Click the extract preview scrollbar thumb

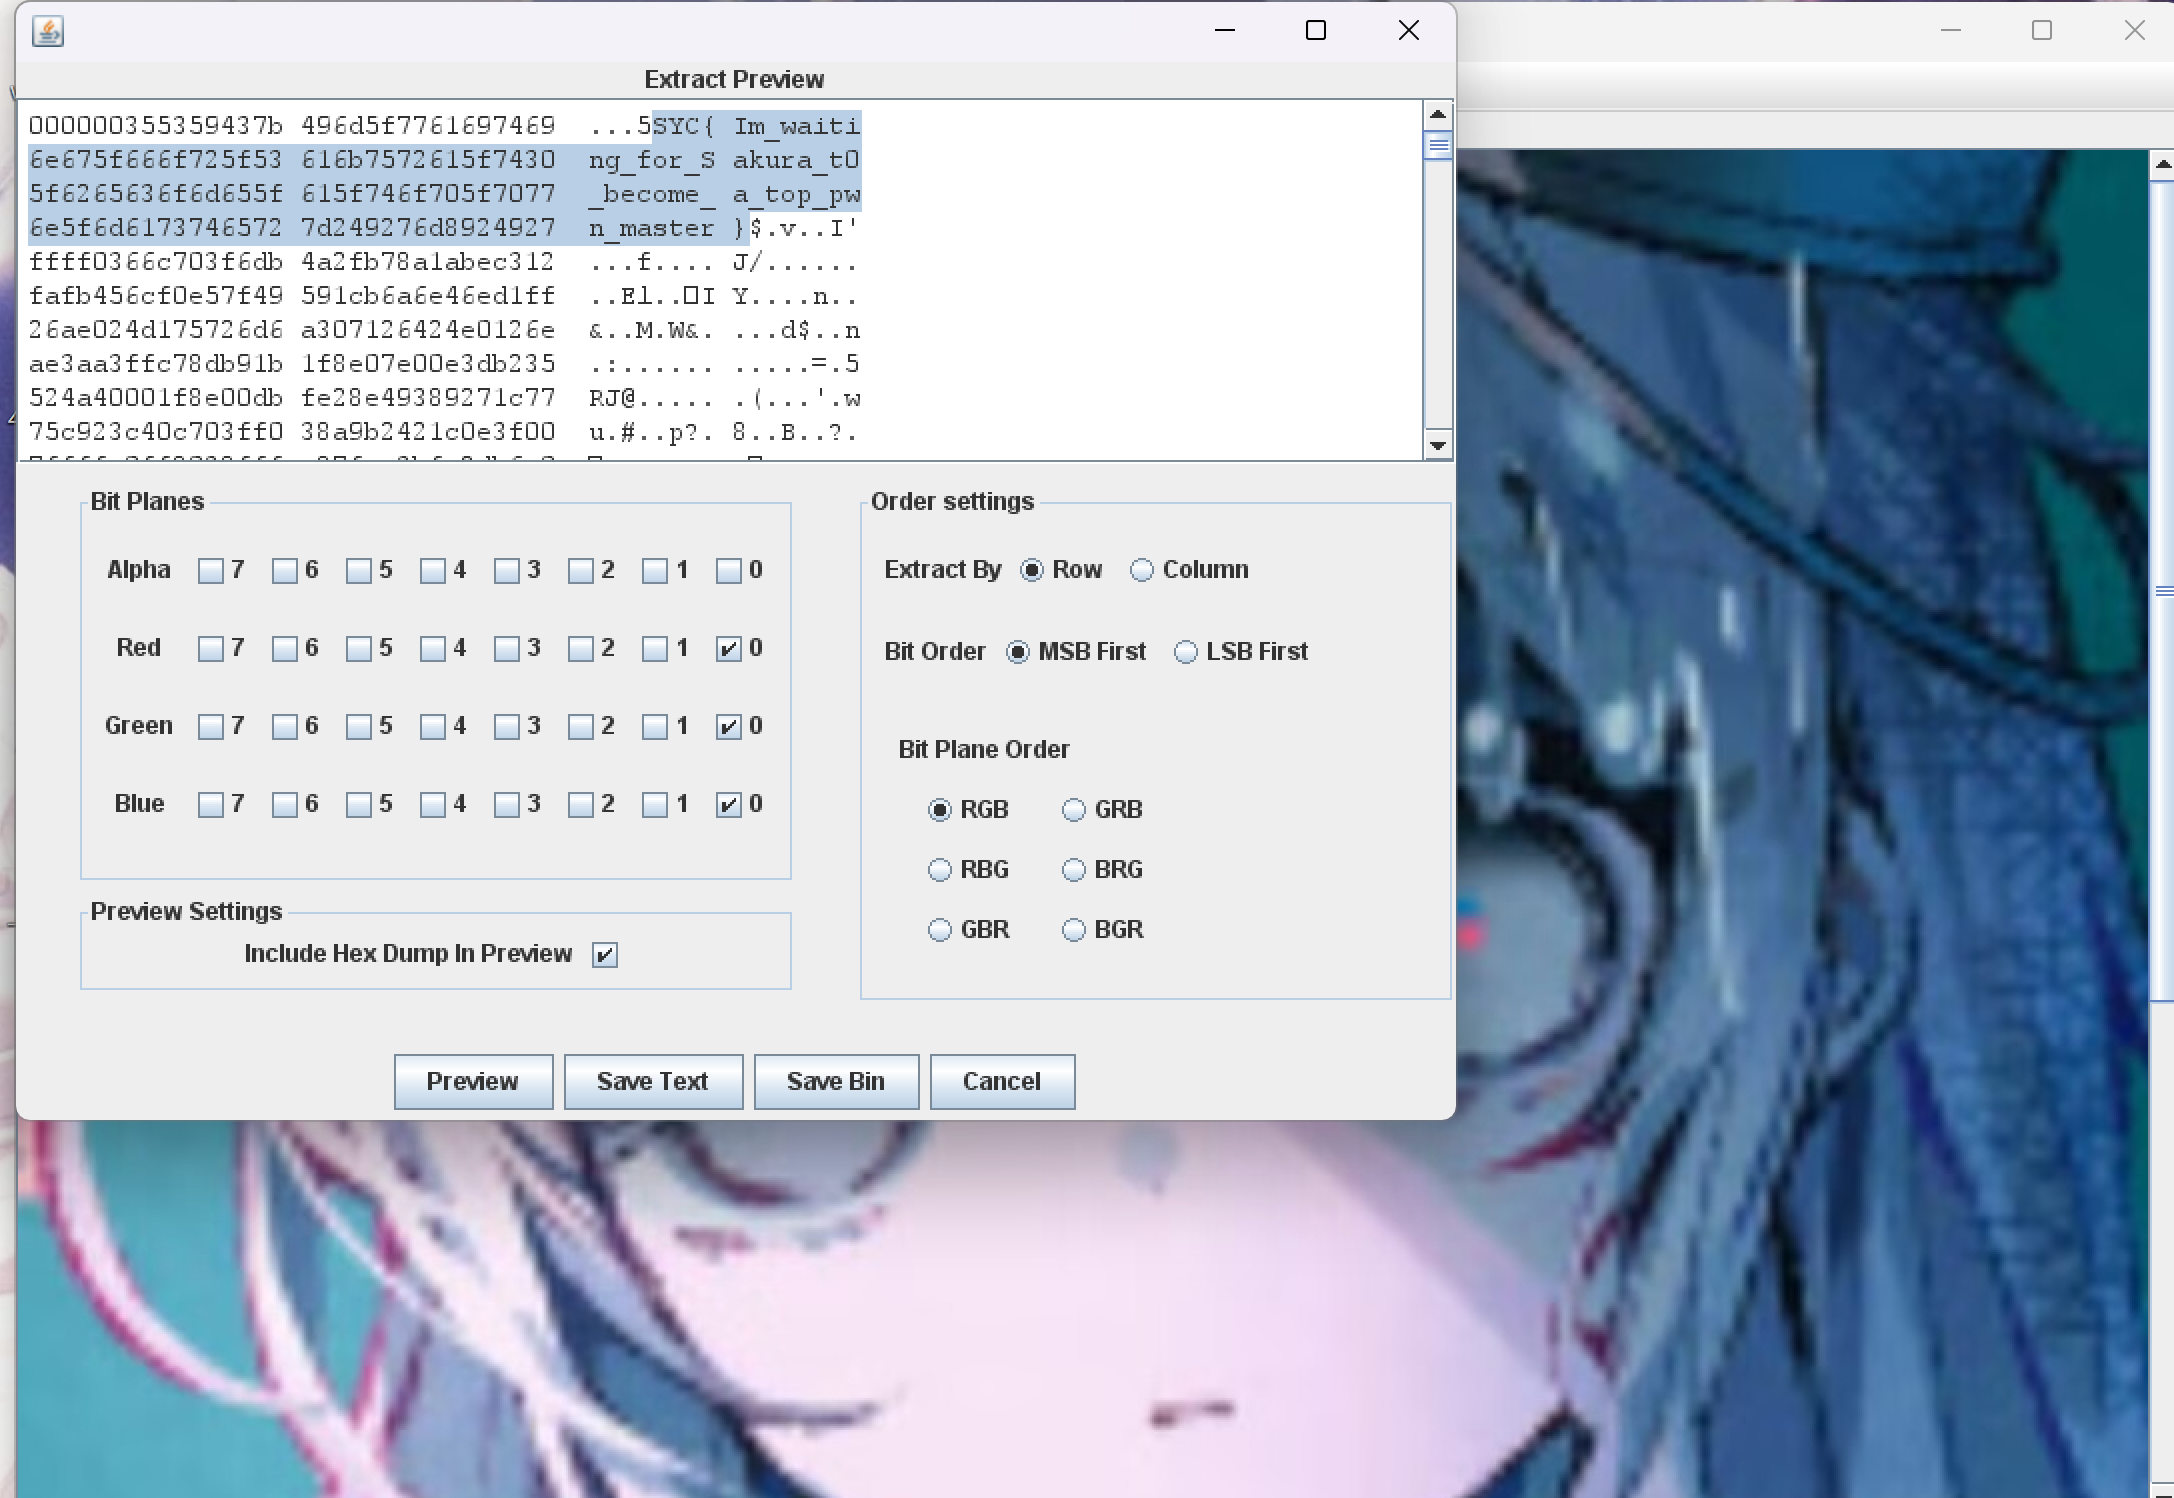click(x=1438, y=146)
